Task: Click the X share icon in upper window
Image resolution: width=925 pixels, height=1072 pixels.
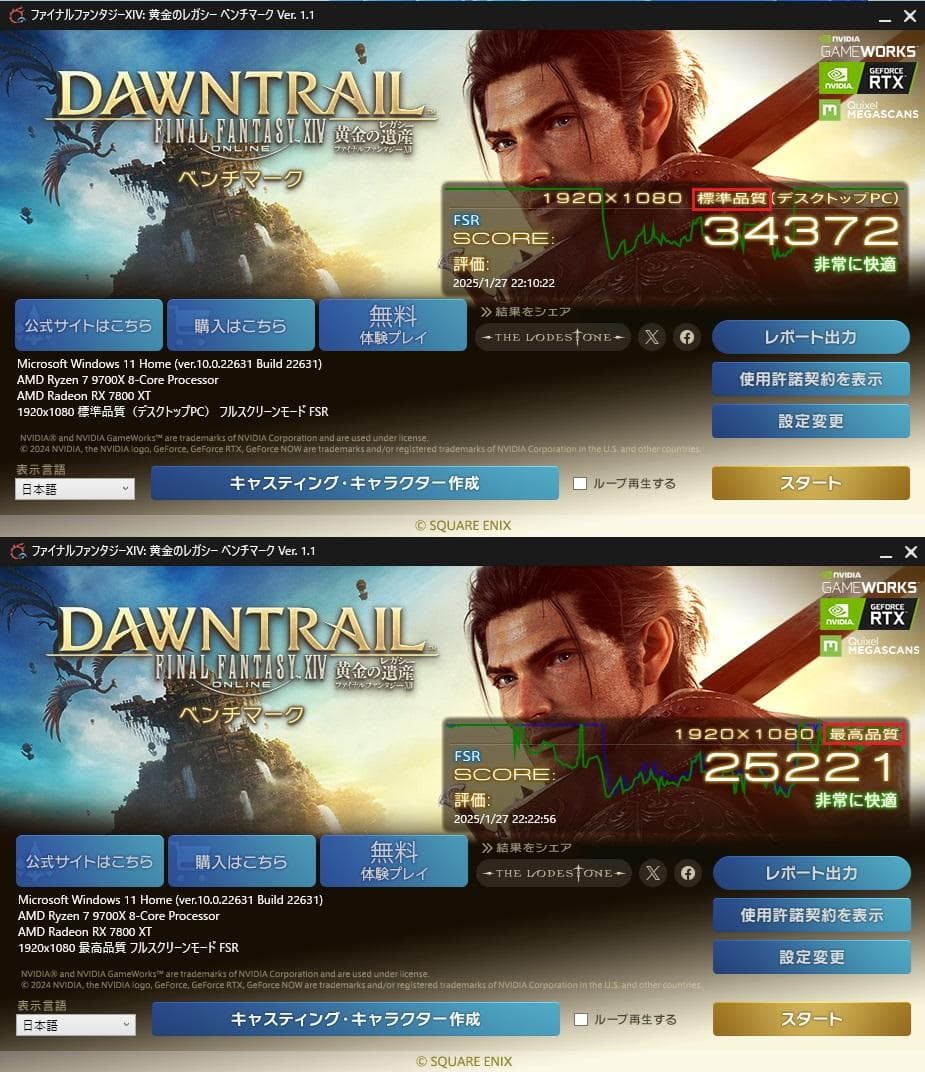Action: pyautogui.click(x=652, y=337)
